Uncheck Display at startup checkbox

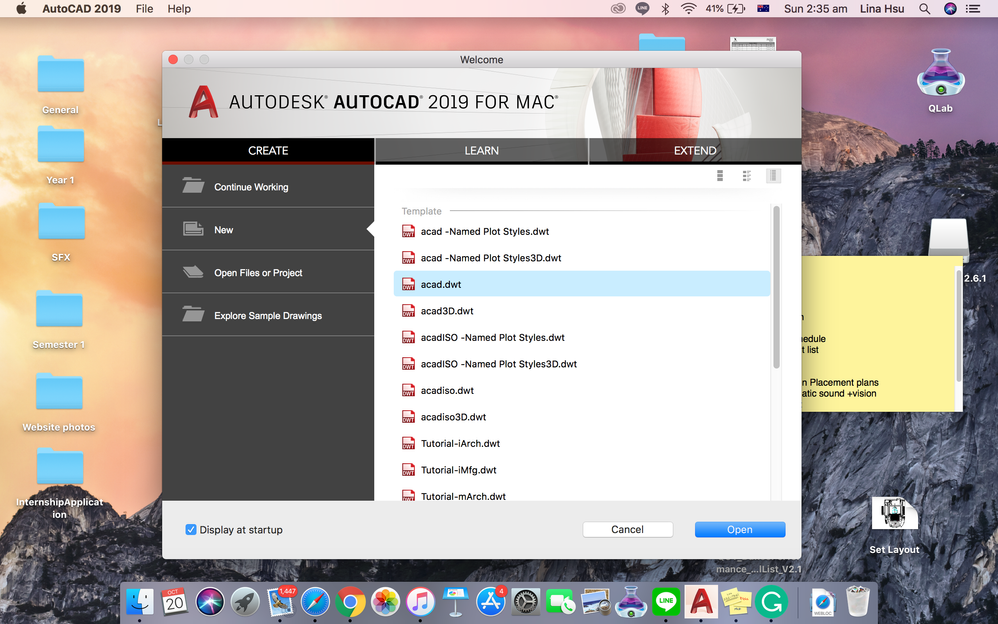pyautogui.click(x=190, y=529)
